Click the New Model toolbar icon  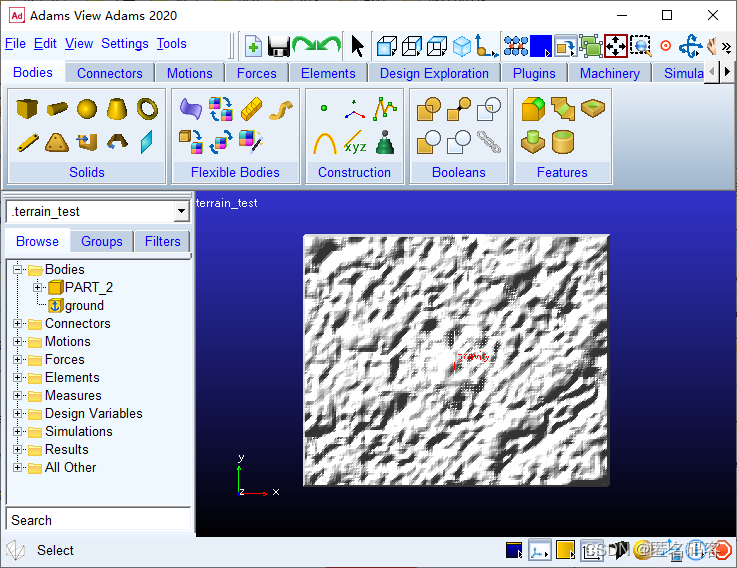pos(253,46)
